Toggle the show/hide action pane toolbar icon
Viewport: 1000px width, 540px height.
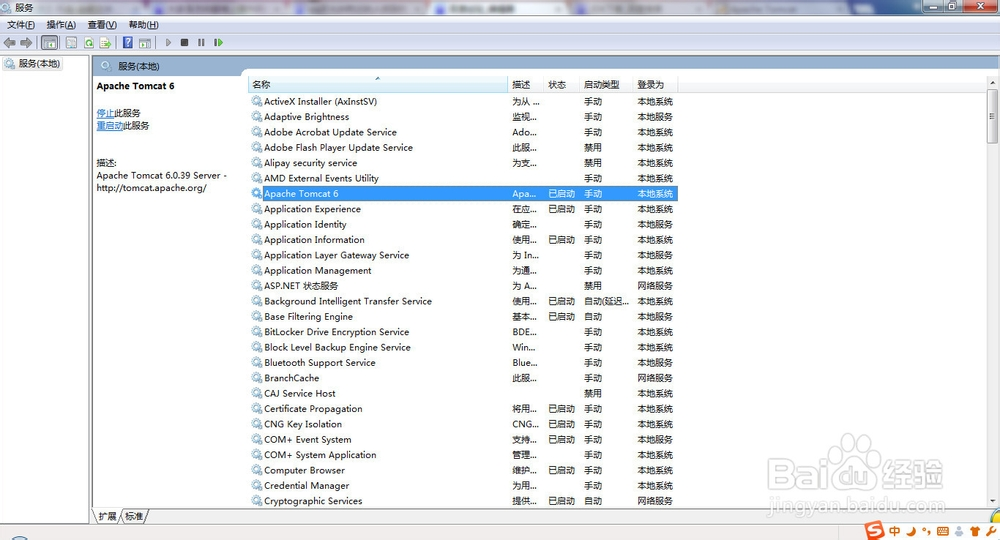[145, 43]
